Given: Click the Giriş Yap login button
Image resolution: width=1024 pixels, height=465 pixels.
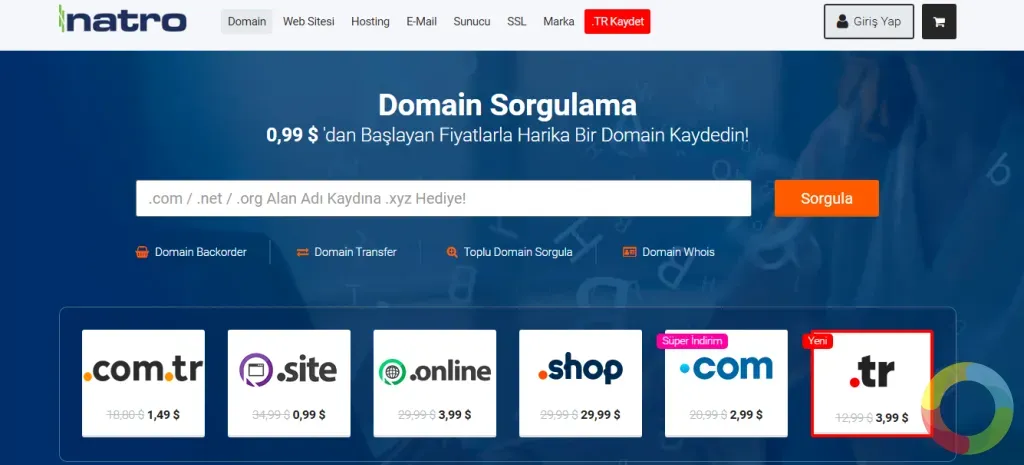Looking at the screenshot, I should [869, 22].
